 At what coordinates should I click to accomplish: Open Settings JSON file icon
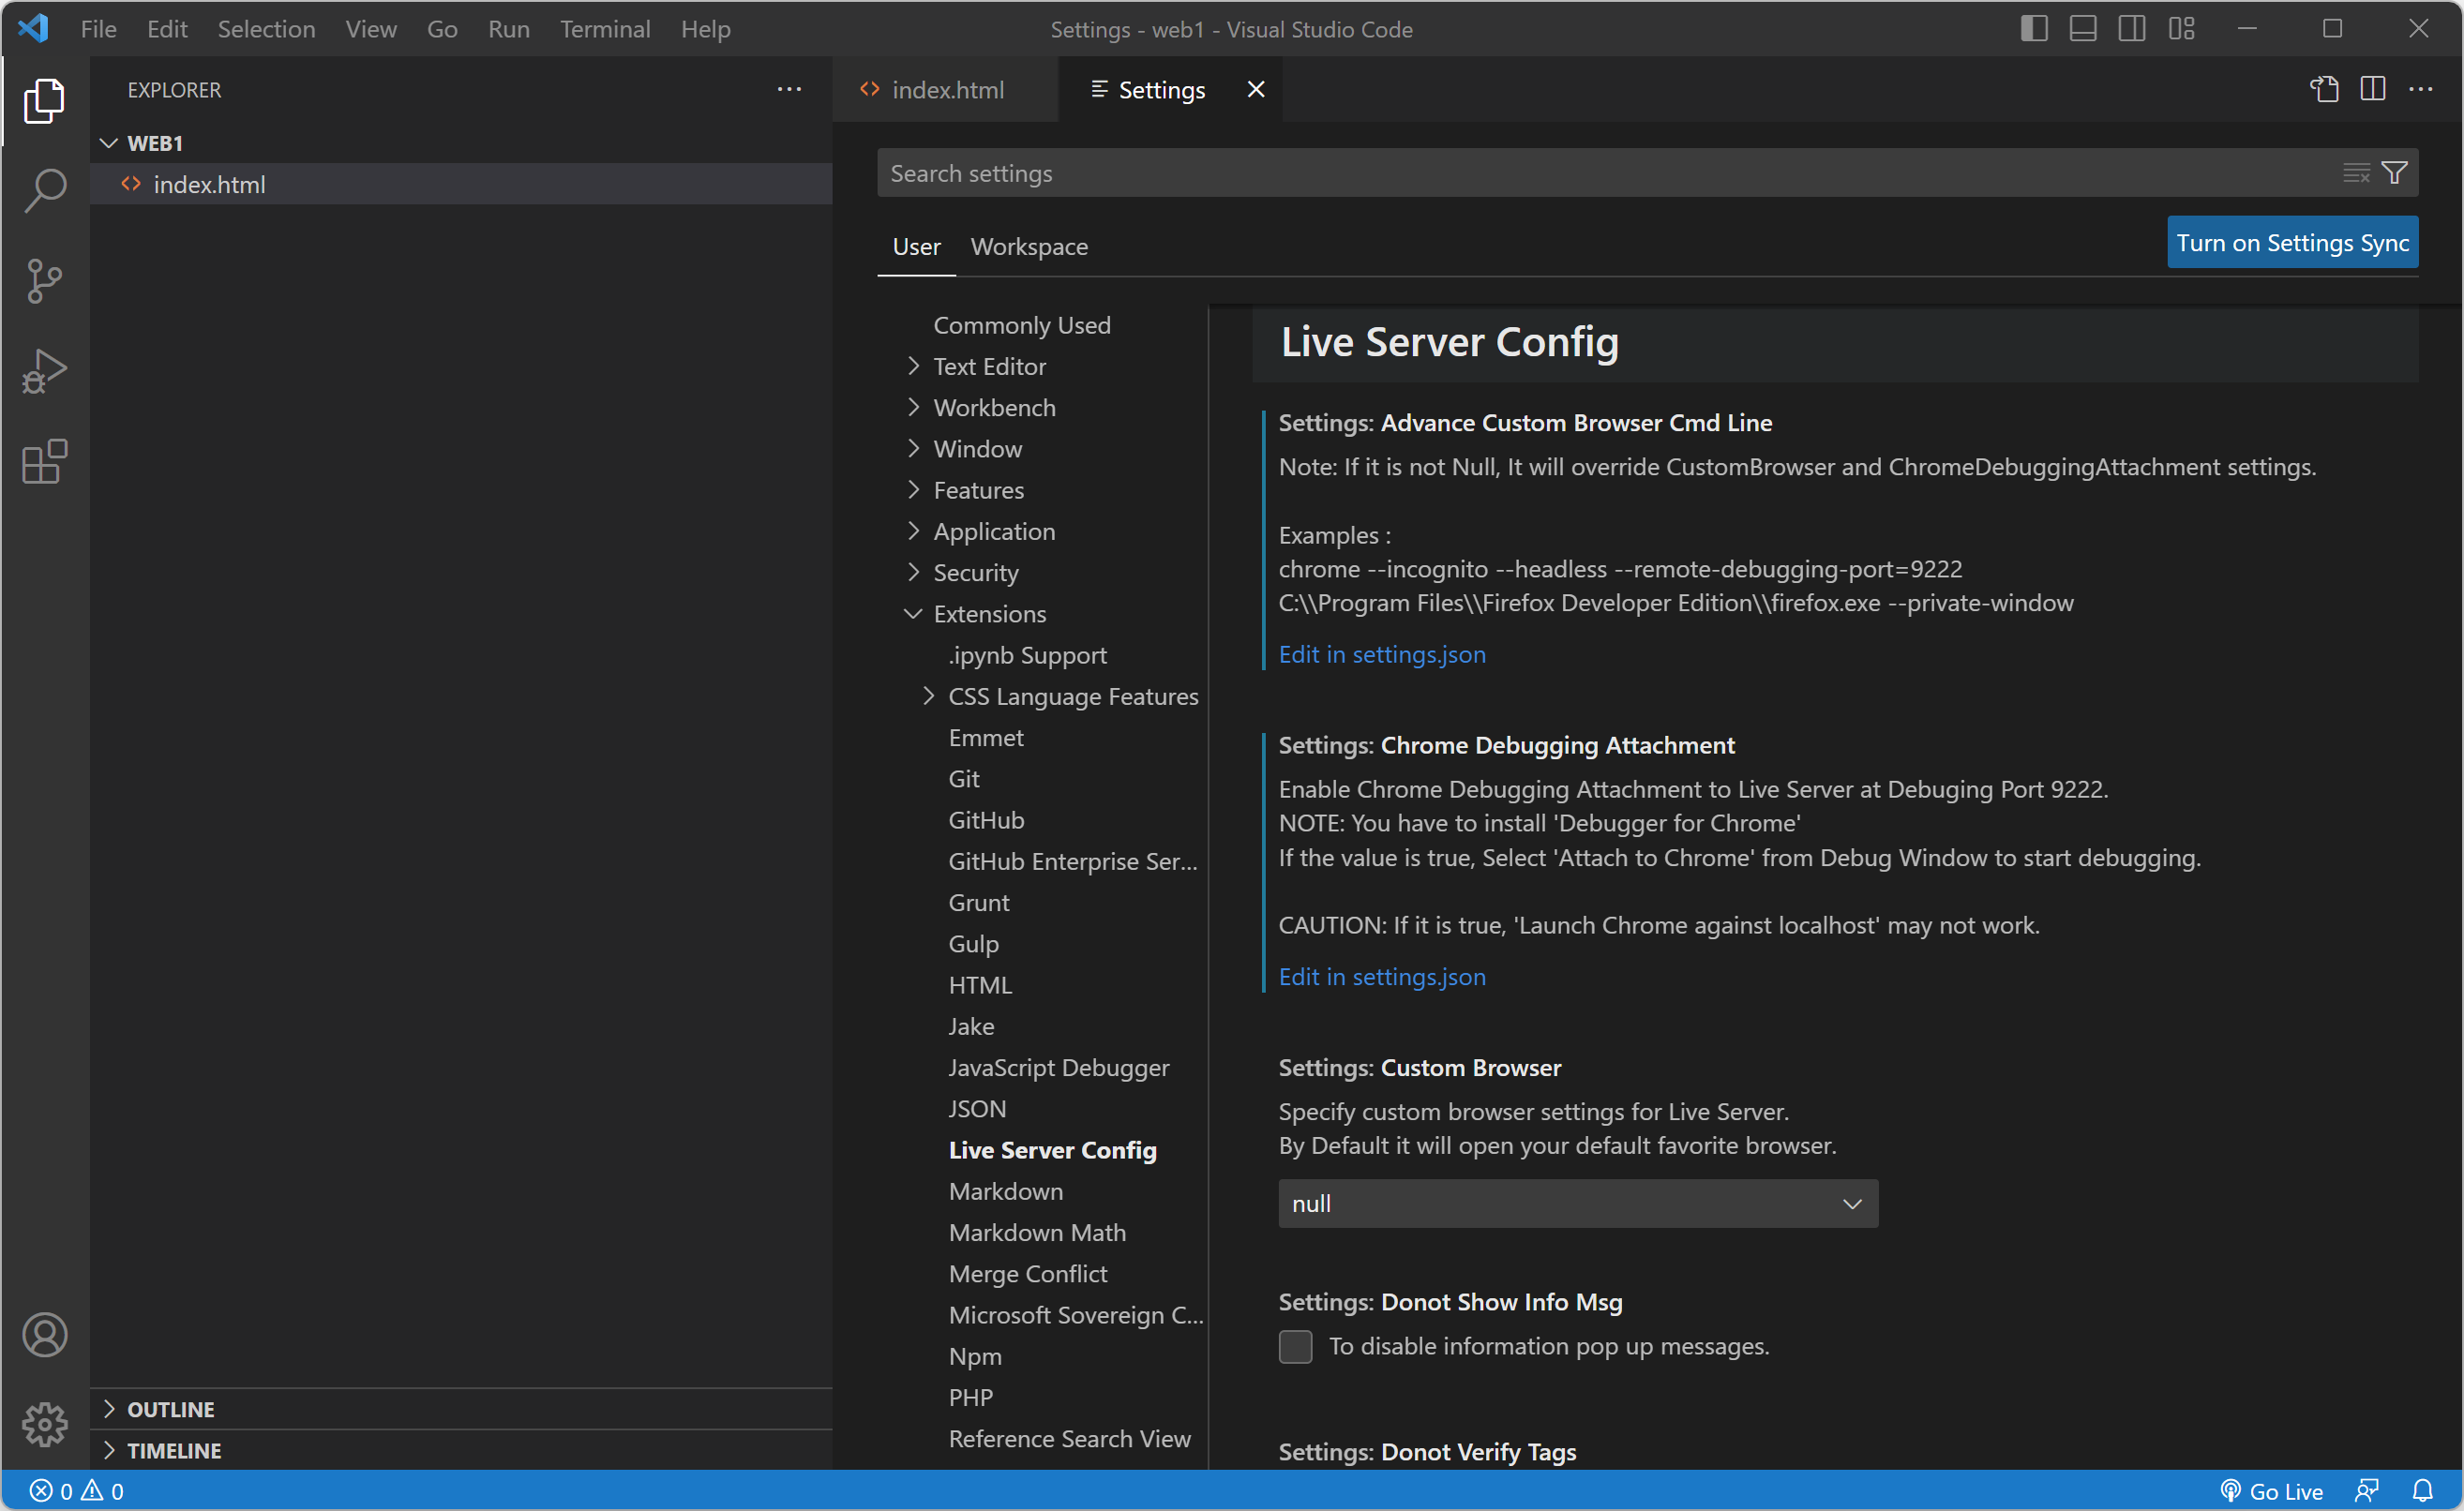tap(2323, 89)
